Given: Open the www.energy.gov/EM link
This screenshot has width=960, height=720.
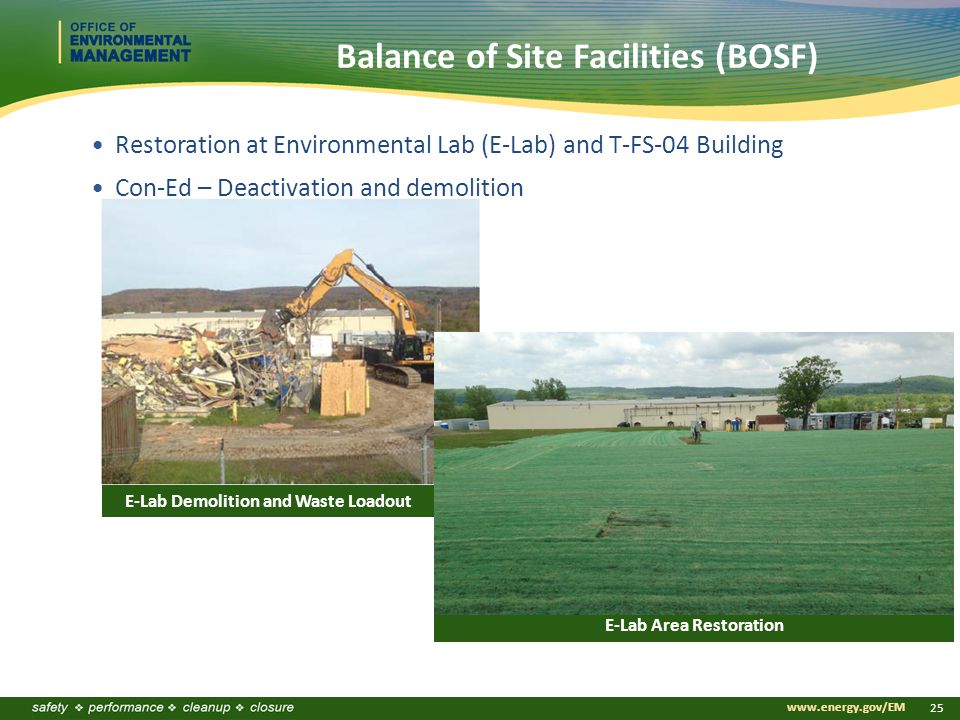Looking at the screenshot, I should [846, 708].
